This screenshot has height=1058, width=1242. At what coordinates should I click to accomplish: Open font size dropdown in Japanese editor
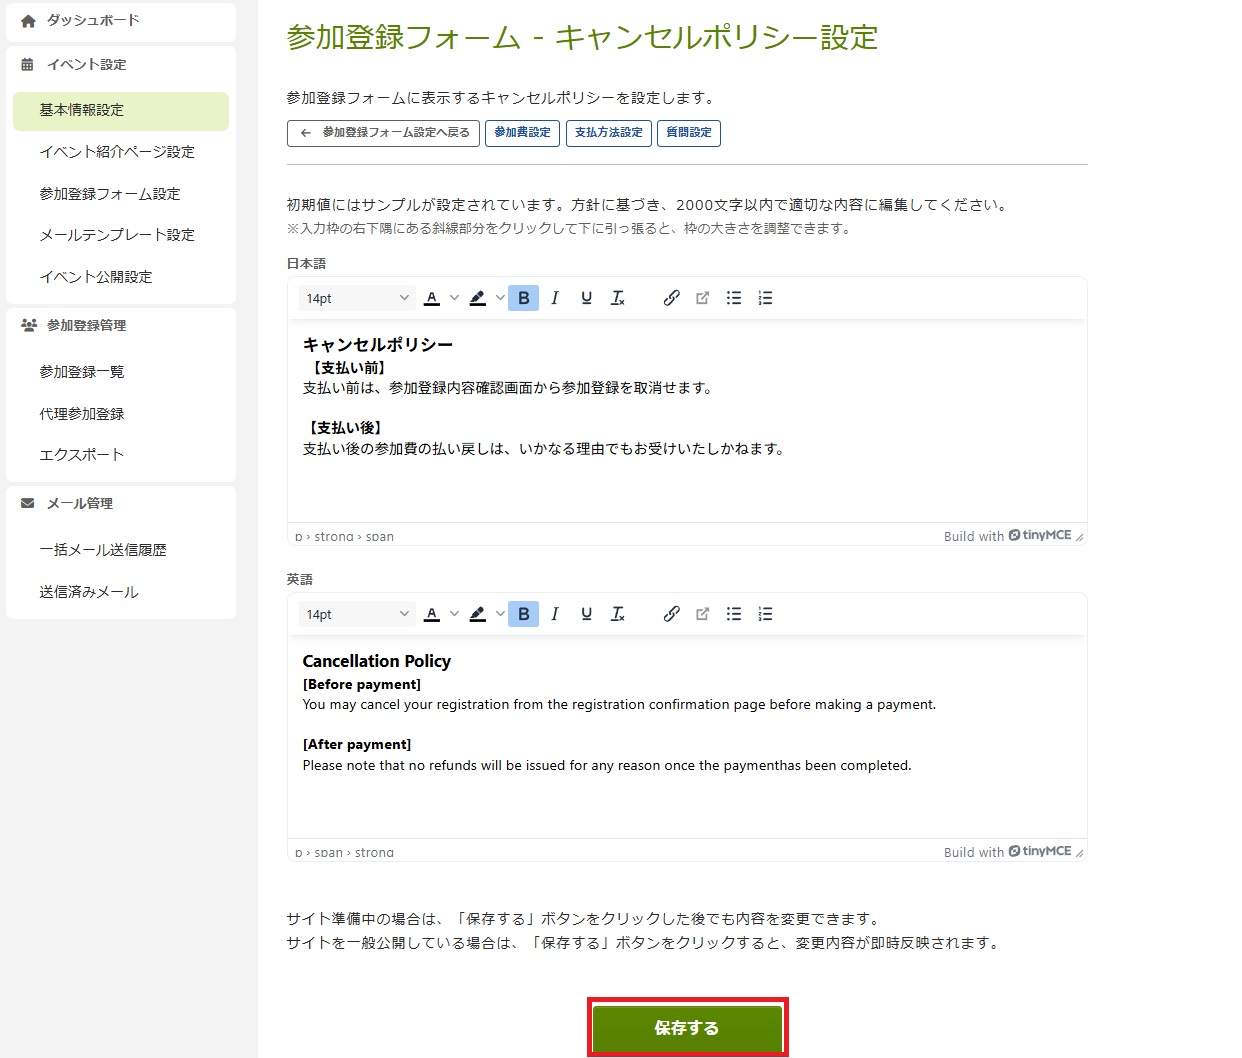(357, 298)
